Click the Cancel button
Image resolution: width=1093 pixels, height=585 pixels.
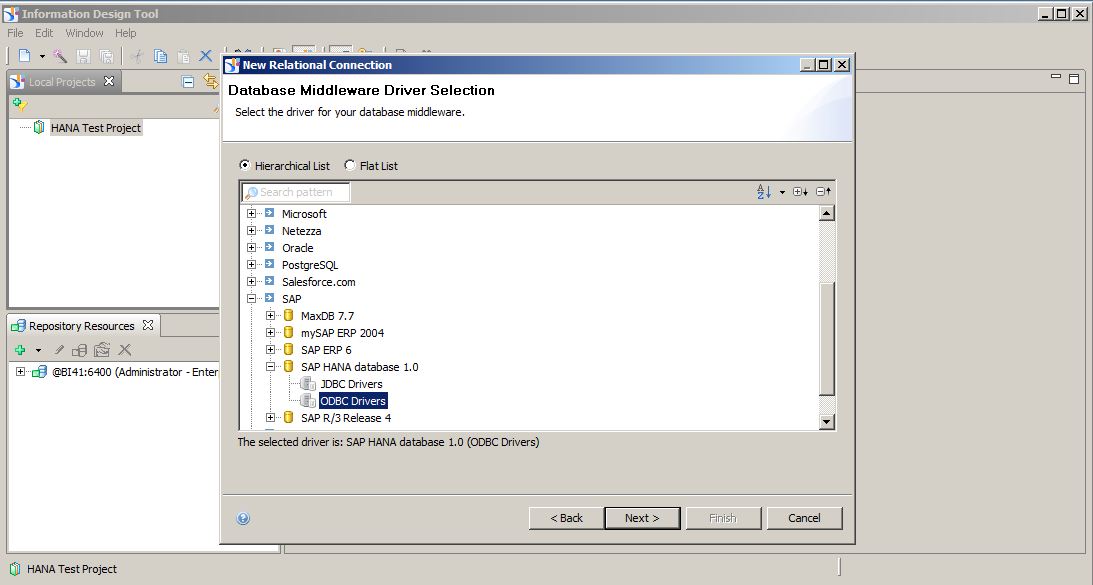pos(804,518)
